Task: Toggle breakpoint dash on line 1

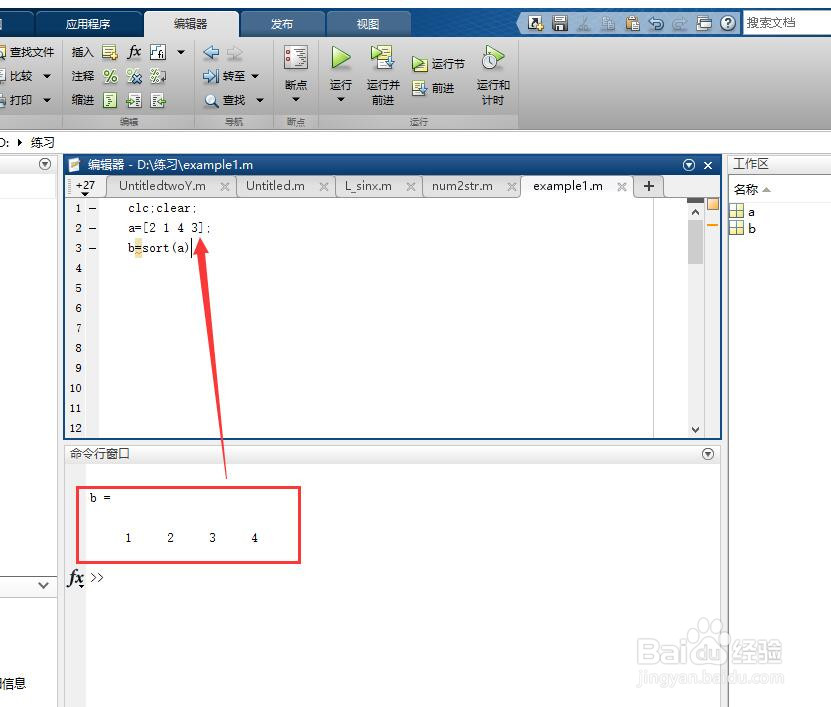Action: click(x=93, y=209)
